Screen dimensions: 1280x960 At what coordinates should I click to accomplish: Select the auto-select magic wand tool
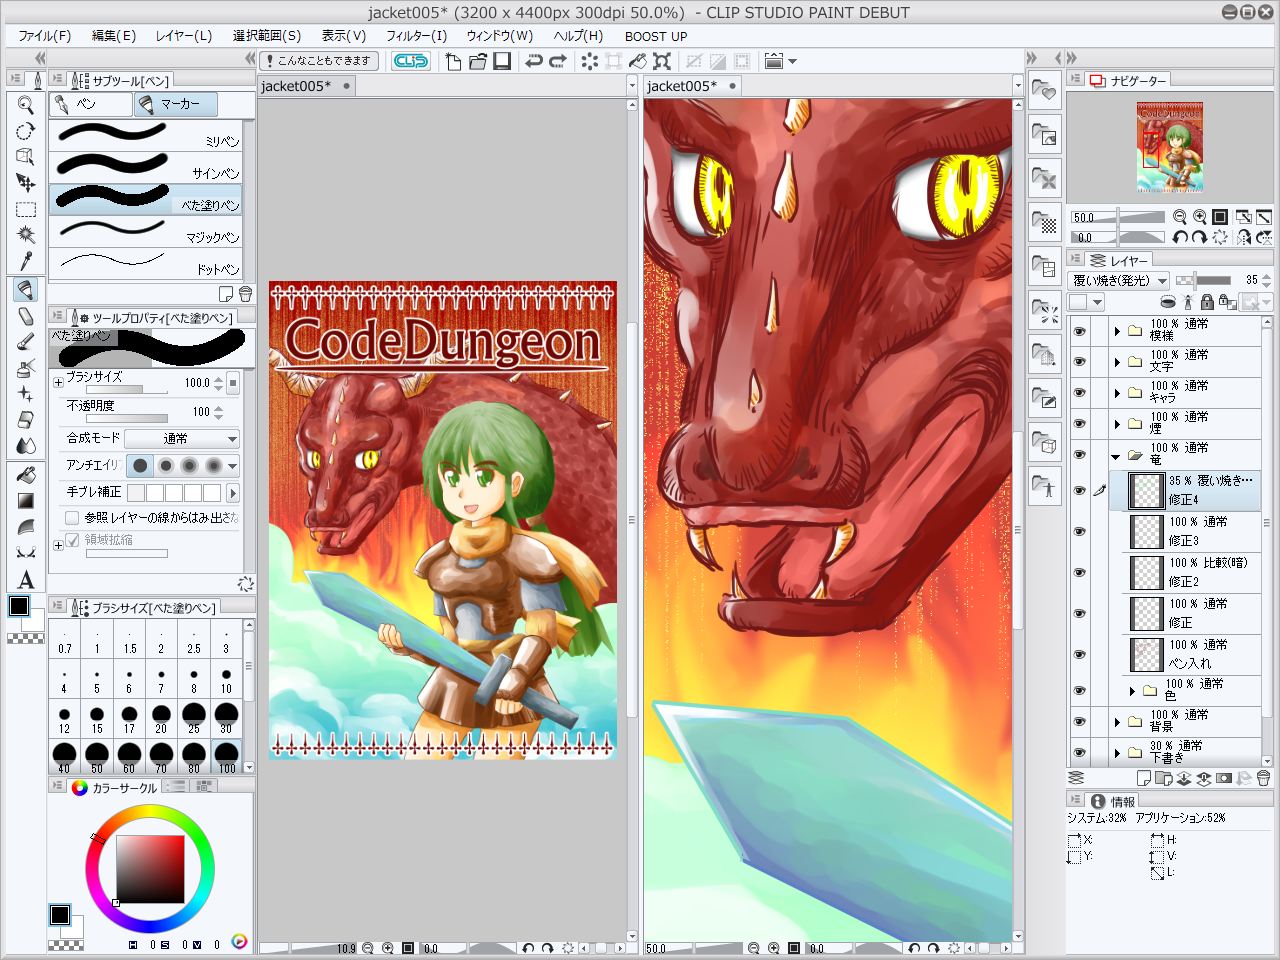point(26,235)
